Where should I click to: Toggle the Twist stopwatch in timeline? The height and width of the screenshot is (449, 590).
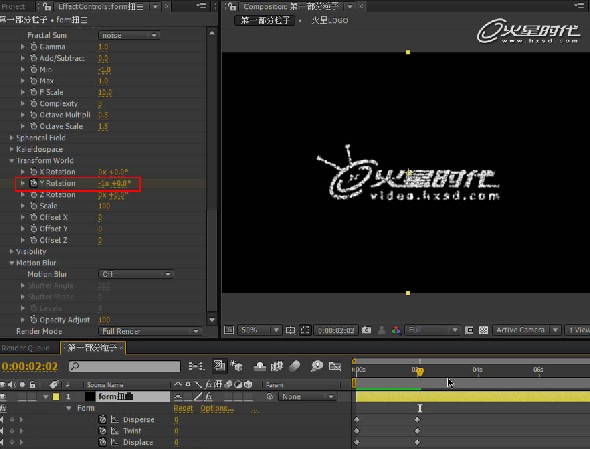pyautogui.click(x=102, y=431)
